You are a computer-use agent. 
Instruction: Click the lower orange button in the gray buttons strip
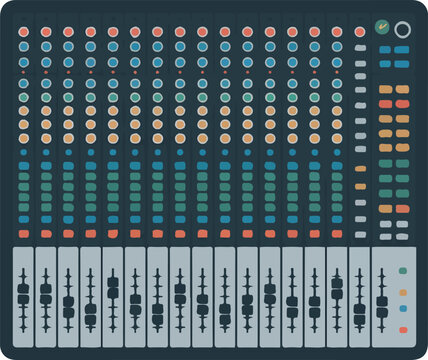[x=360, y=186]
